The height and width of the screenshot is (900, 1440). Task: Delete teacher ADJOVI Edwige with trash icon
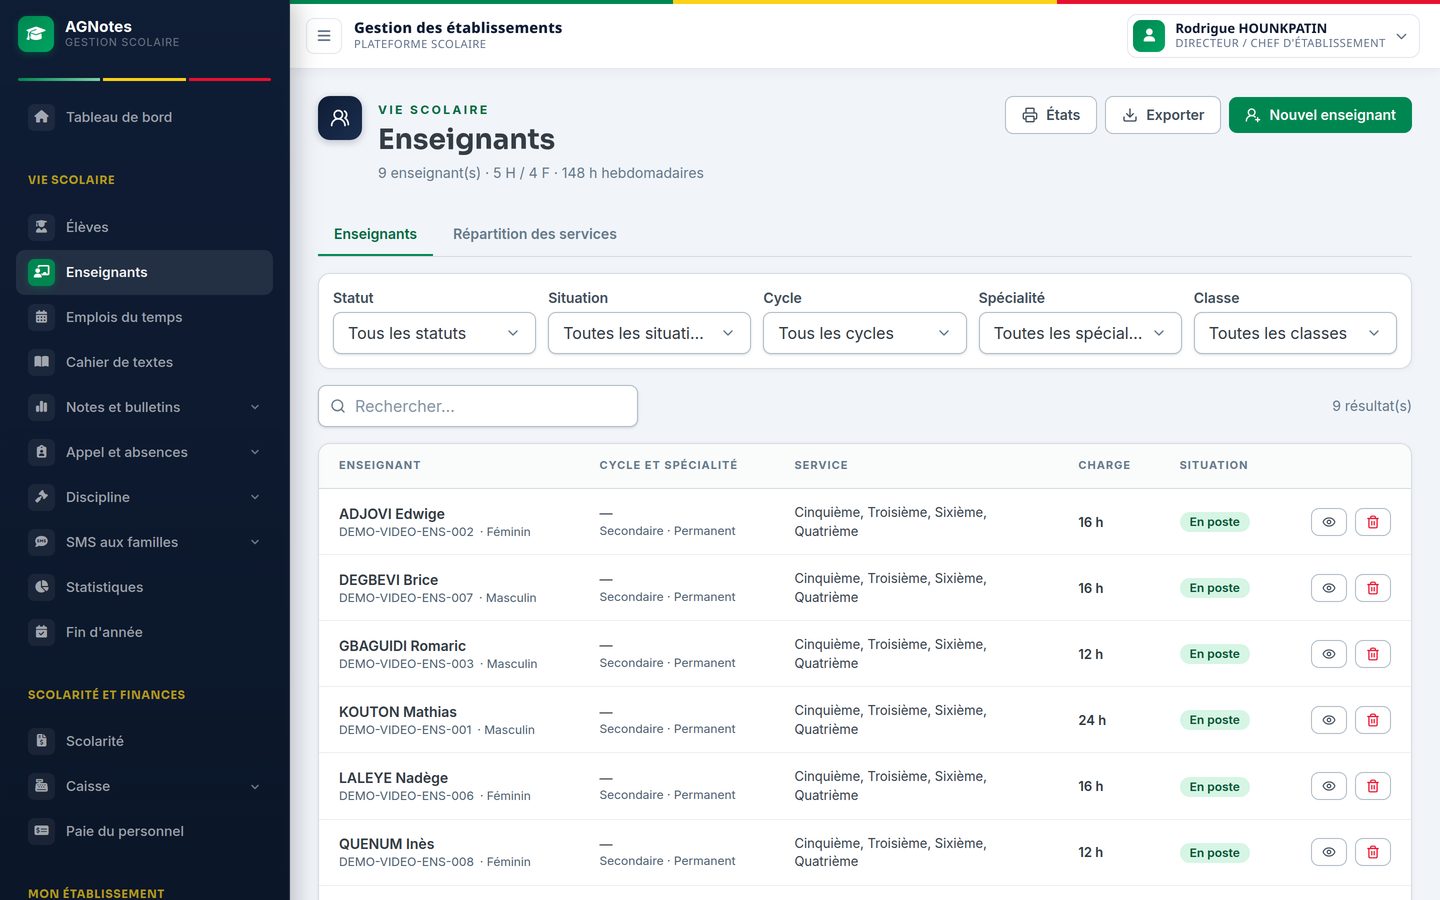pyautogui.click(x=1373, y=522)
